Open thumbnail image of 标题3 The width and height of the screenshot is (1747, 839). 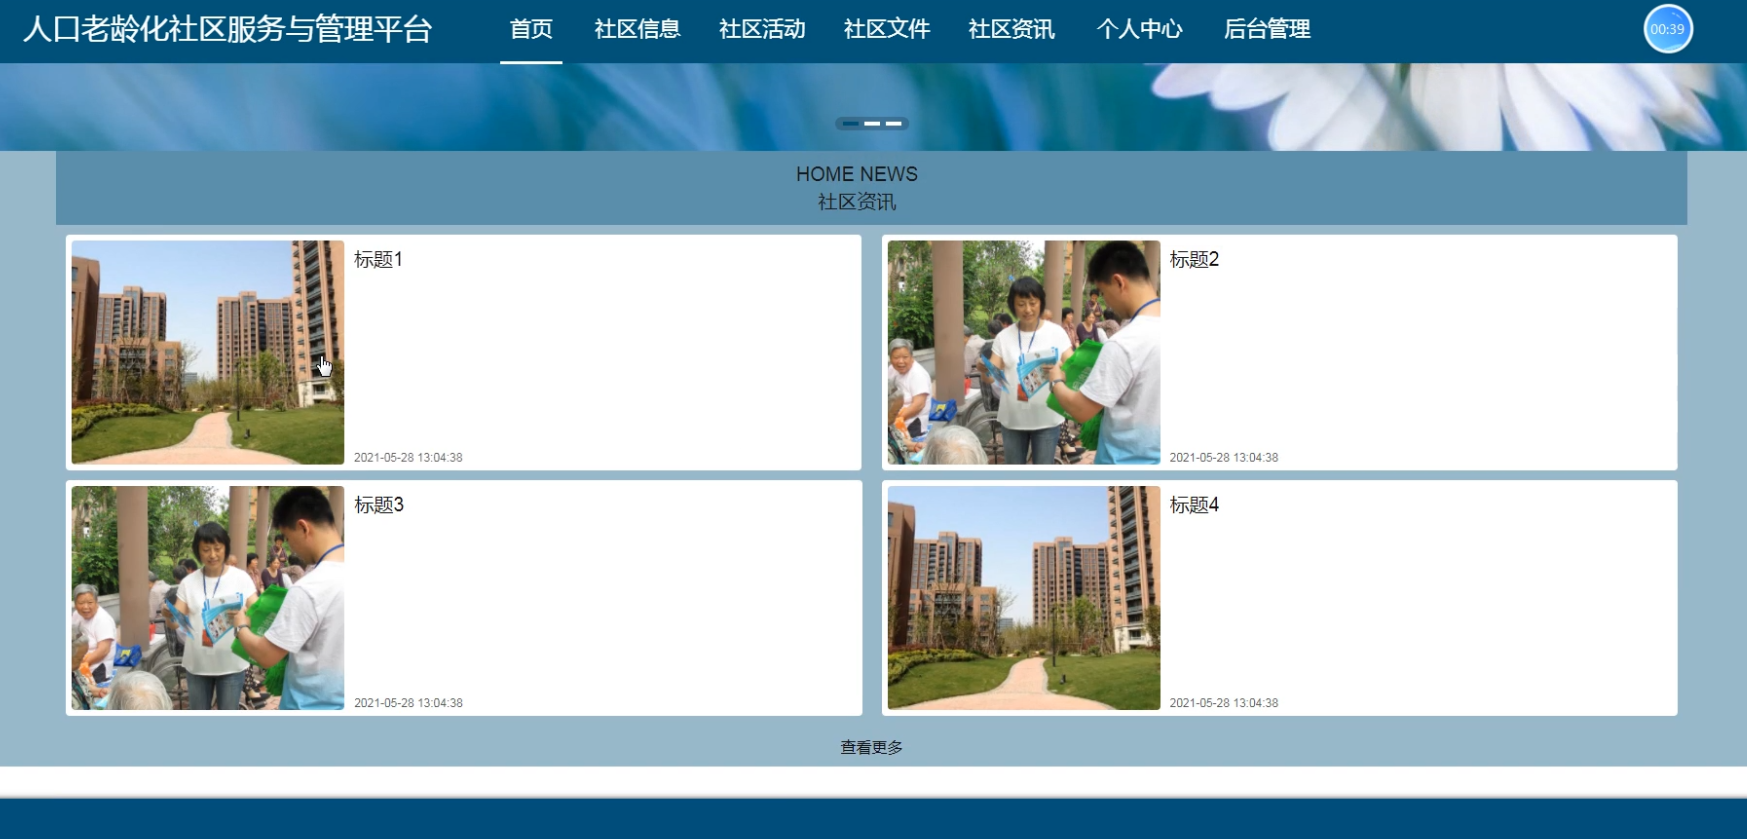tap(208, 598)
